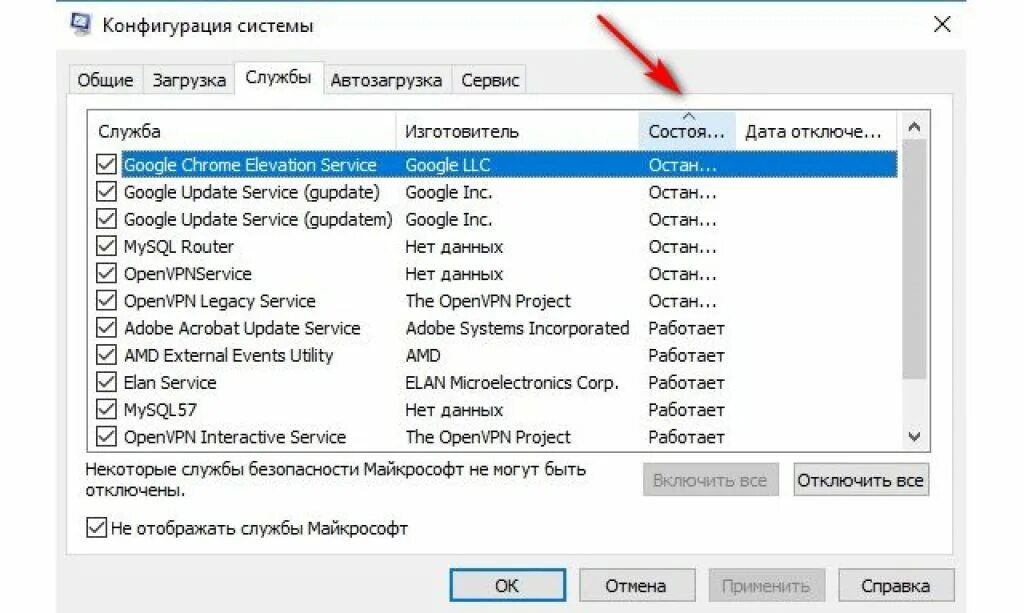Uncheck OpenVPN Legacy Service checkbox

[106, 300]
